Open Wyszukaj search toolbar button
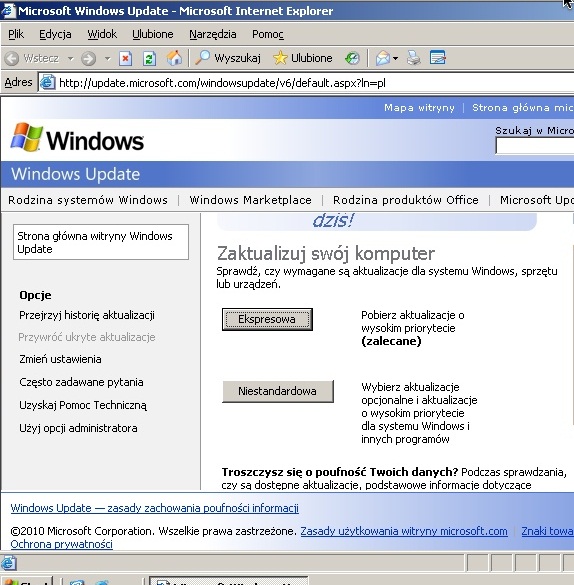This screenshot has height=585, width=574. point(228,58)
